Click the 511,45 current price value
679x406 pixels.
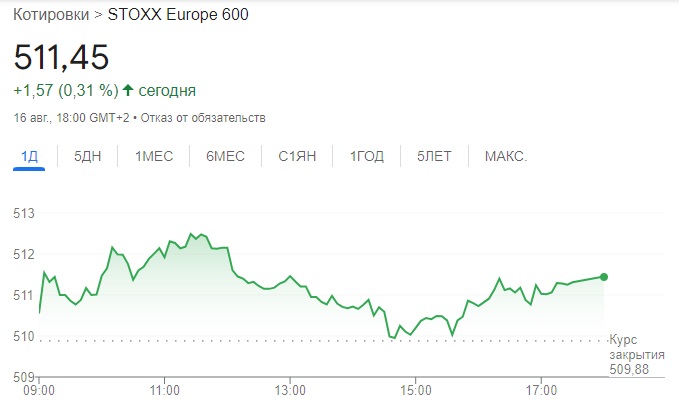(61, 57)
